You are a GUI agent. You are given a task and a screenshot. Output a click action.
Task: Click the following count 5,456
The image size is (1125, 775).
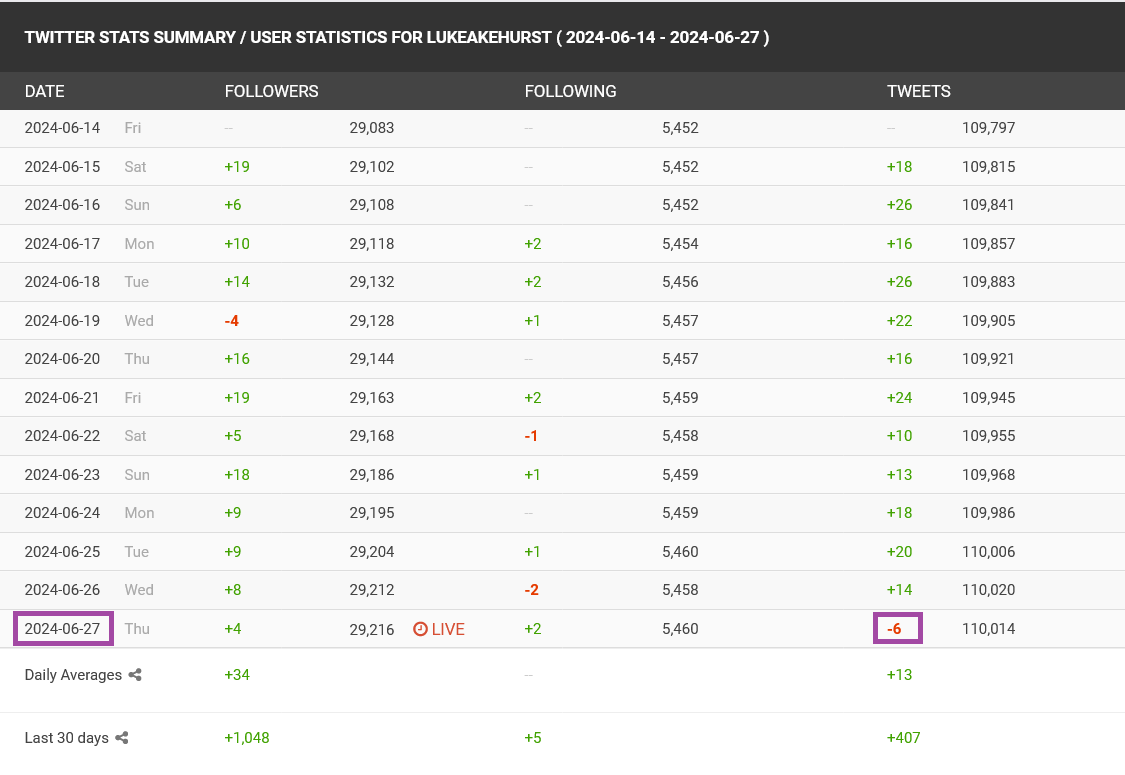click(680, 281)
